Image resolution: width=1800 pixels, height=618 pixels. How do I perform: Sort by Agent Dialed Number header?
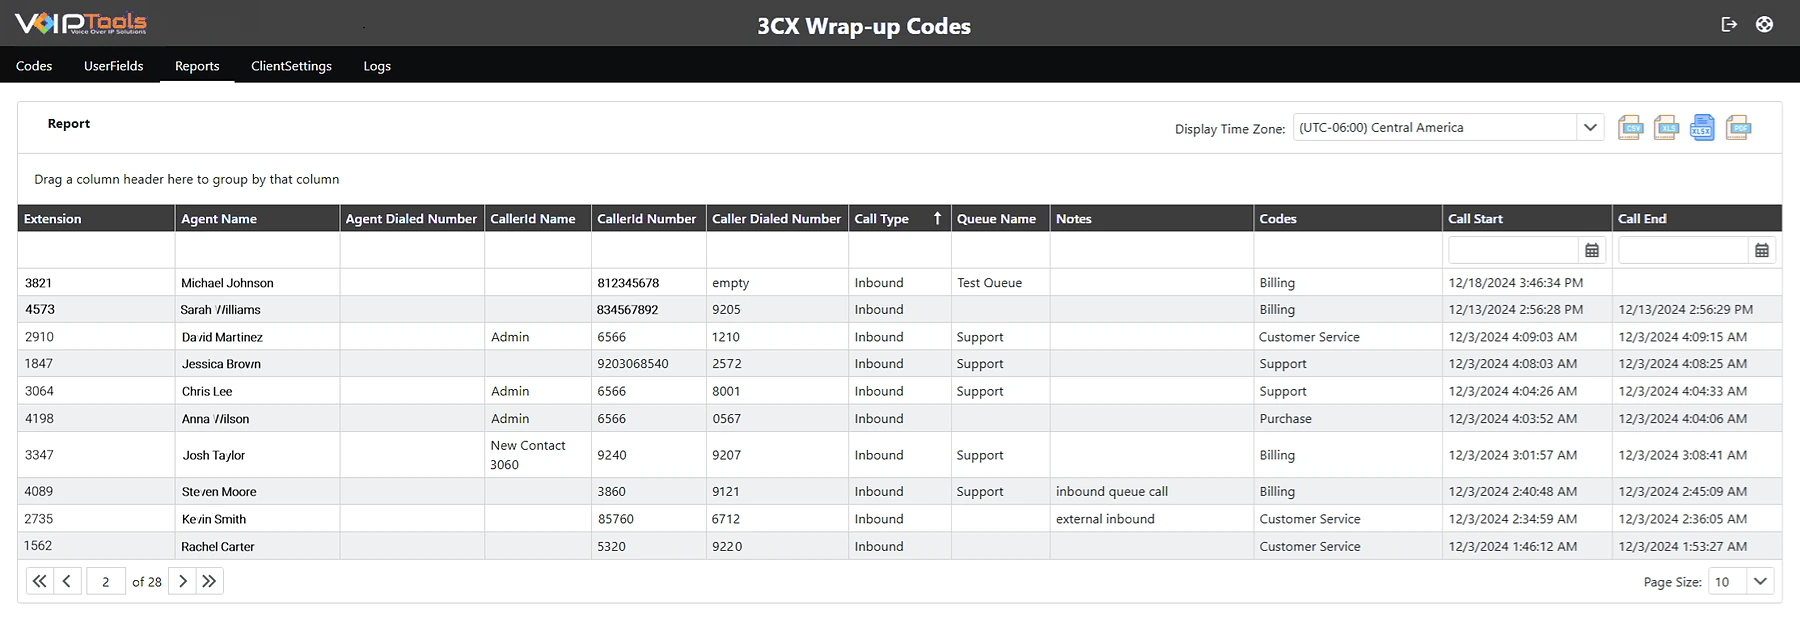pos(412,218)
